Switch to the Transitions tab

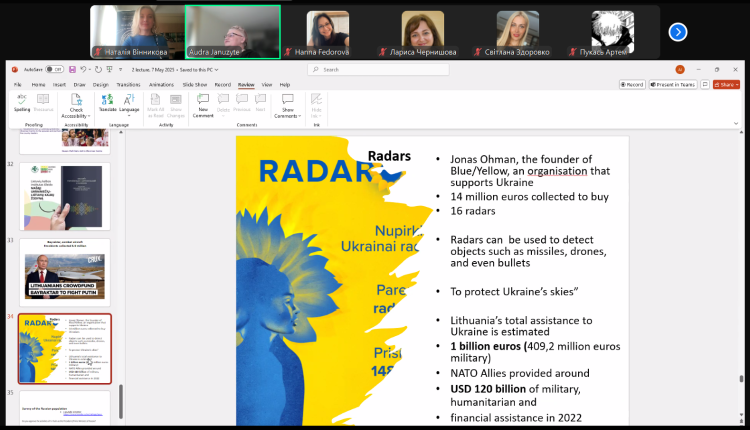pyautogui.click(x=128, y=85)
